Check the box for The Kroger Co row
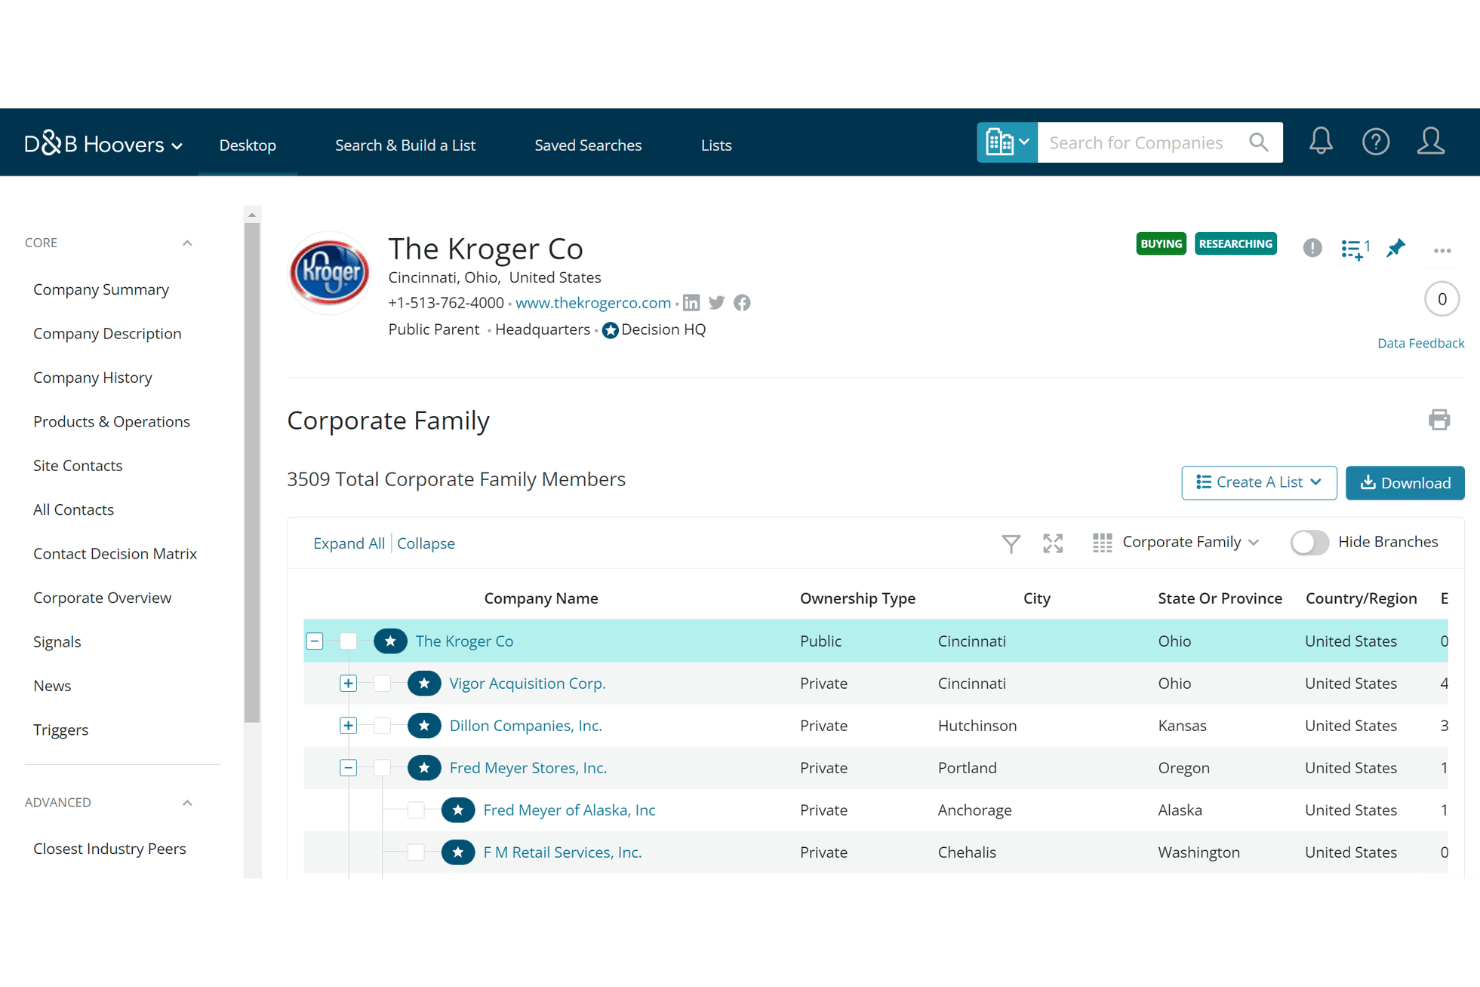Viewport: 1480px width, 987px height. [348, 641]
